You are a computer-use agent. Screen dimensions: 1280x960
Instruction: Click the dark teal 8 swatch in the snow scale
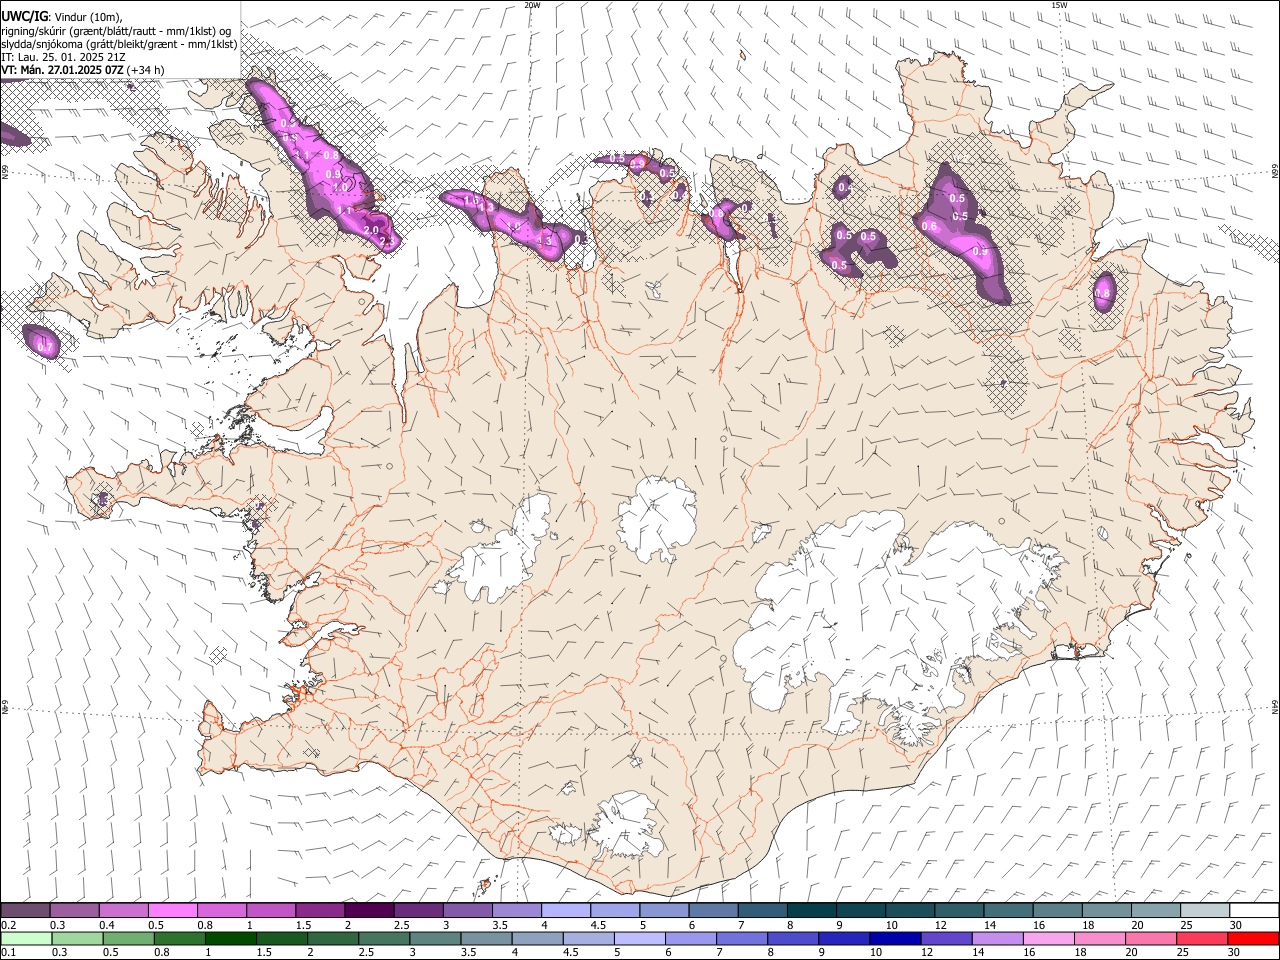click(x=811, y=910)
